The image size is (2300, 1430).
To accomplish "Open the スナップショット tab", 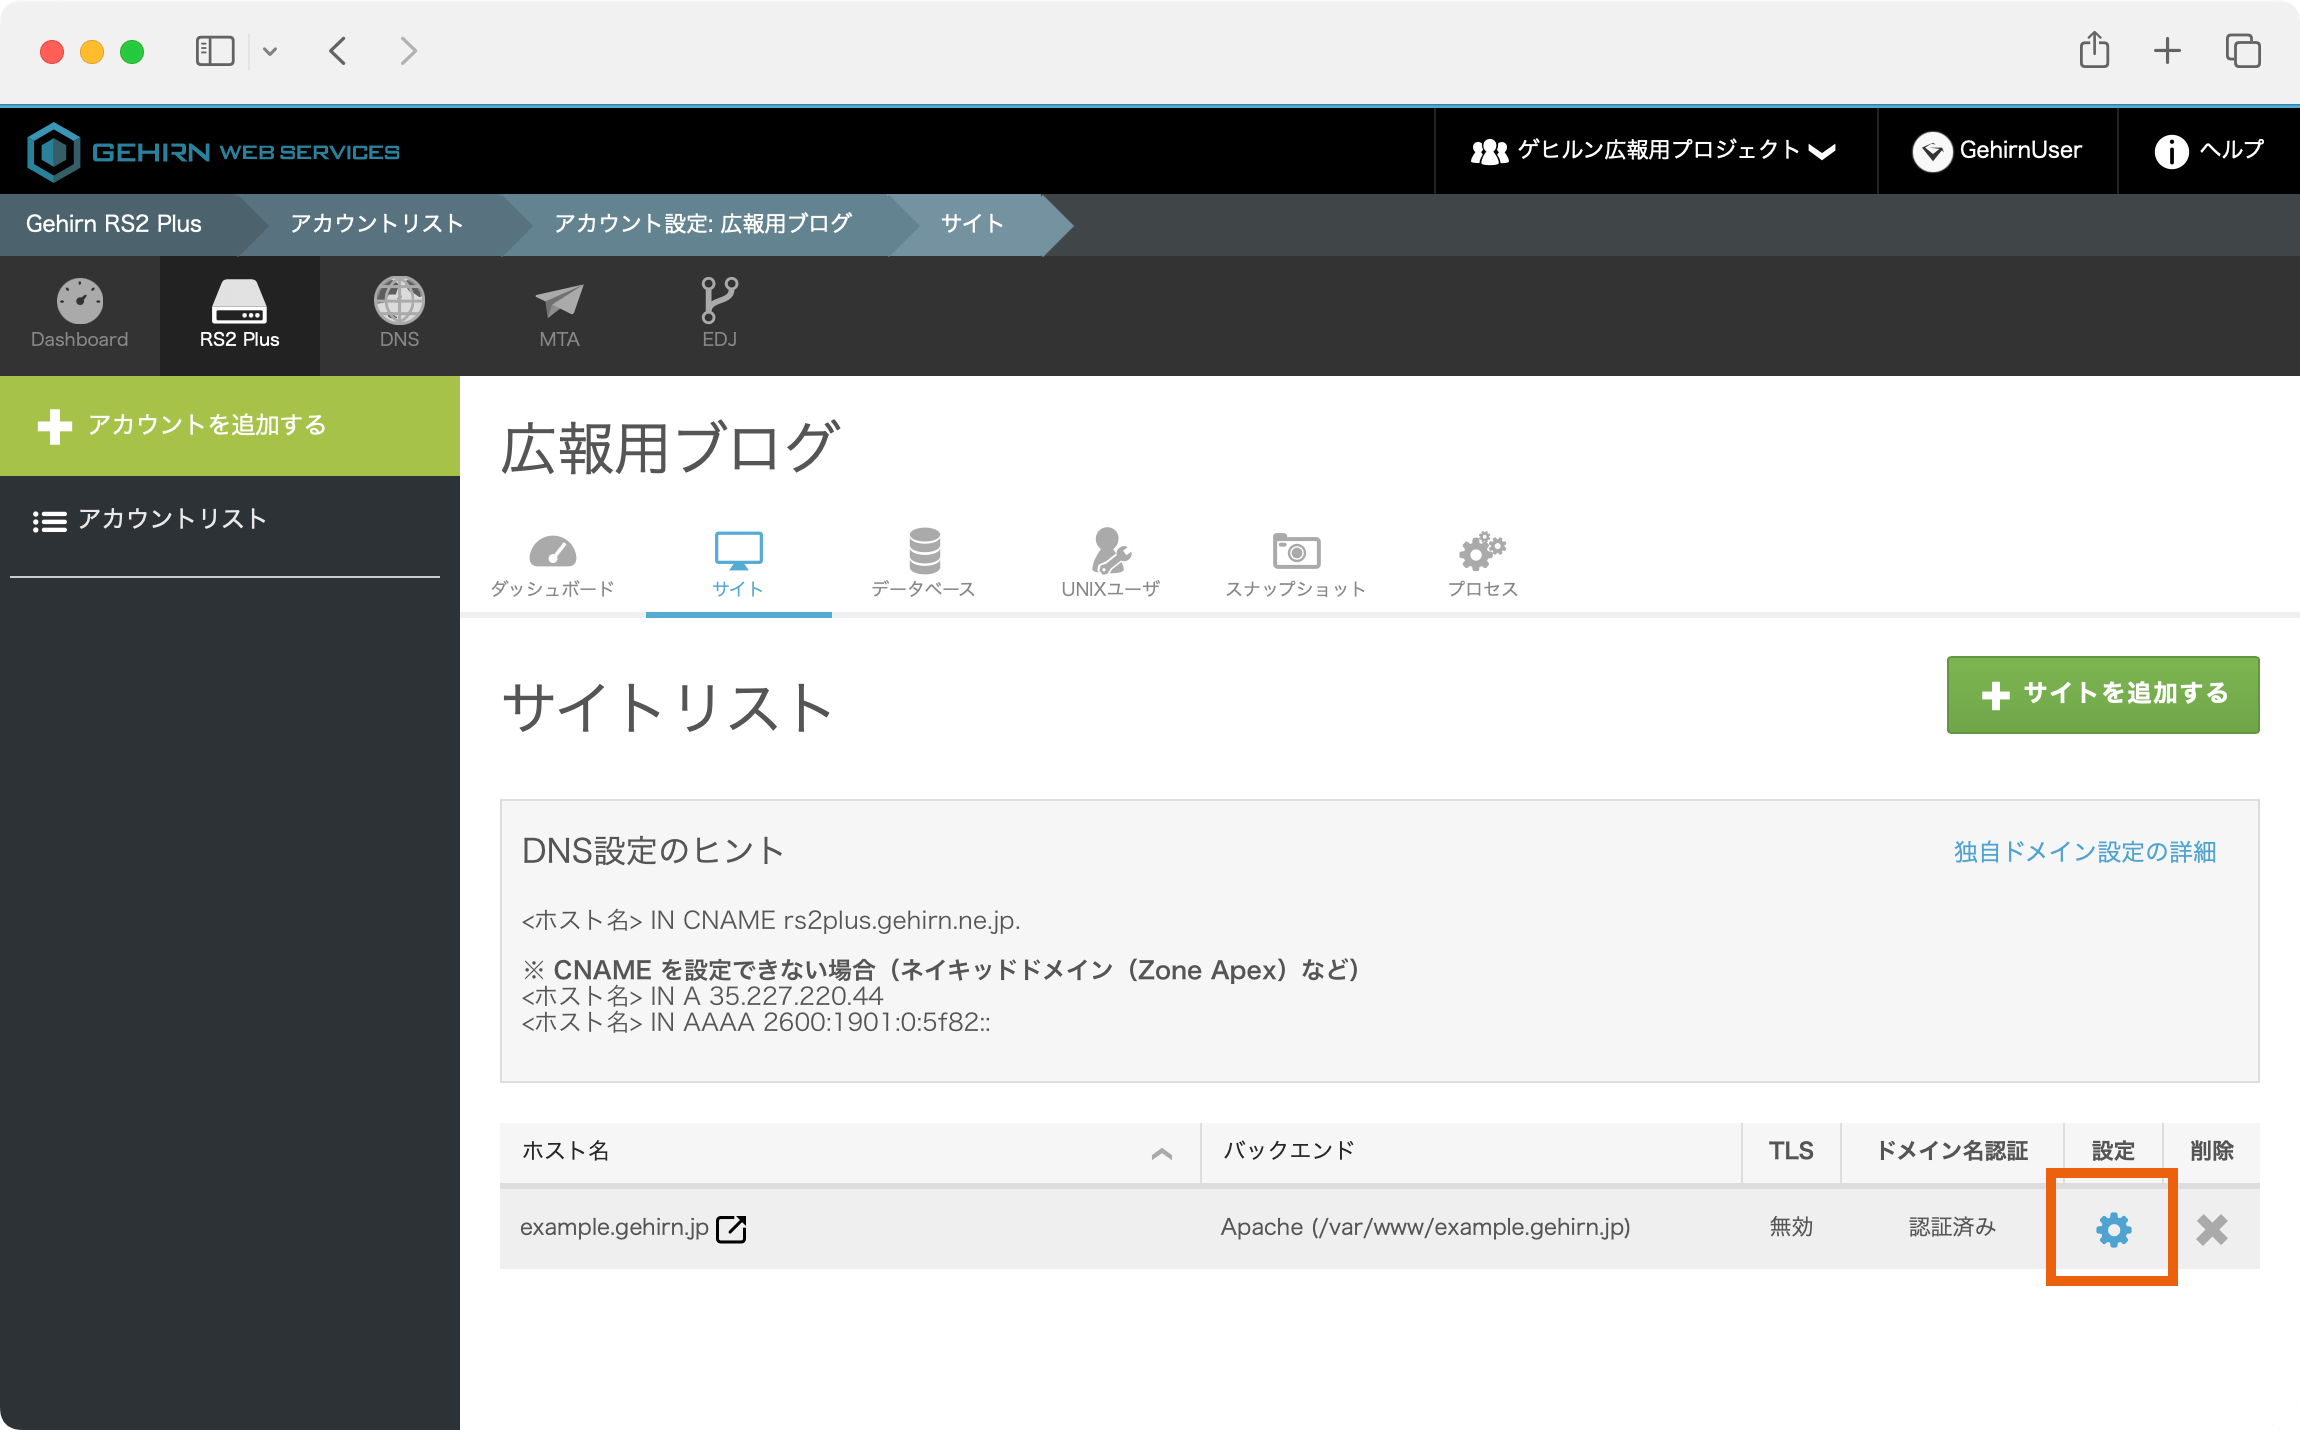I will tap(1295, 563).
